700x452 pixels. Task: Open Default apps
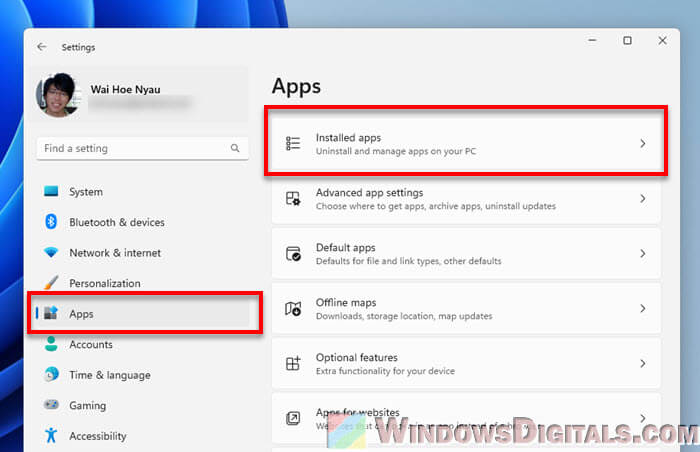[466, 254]
